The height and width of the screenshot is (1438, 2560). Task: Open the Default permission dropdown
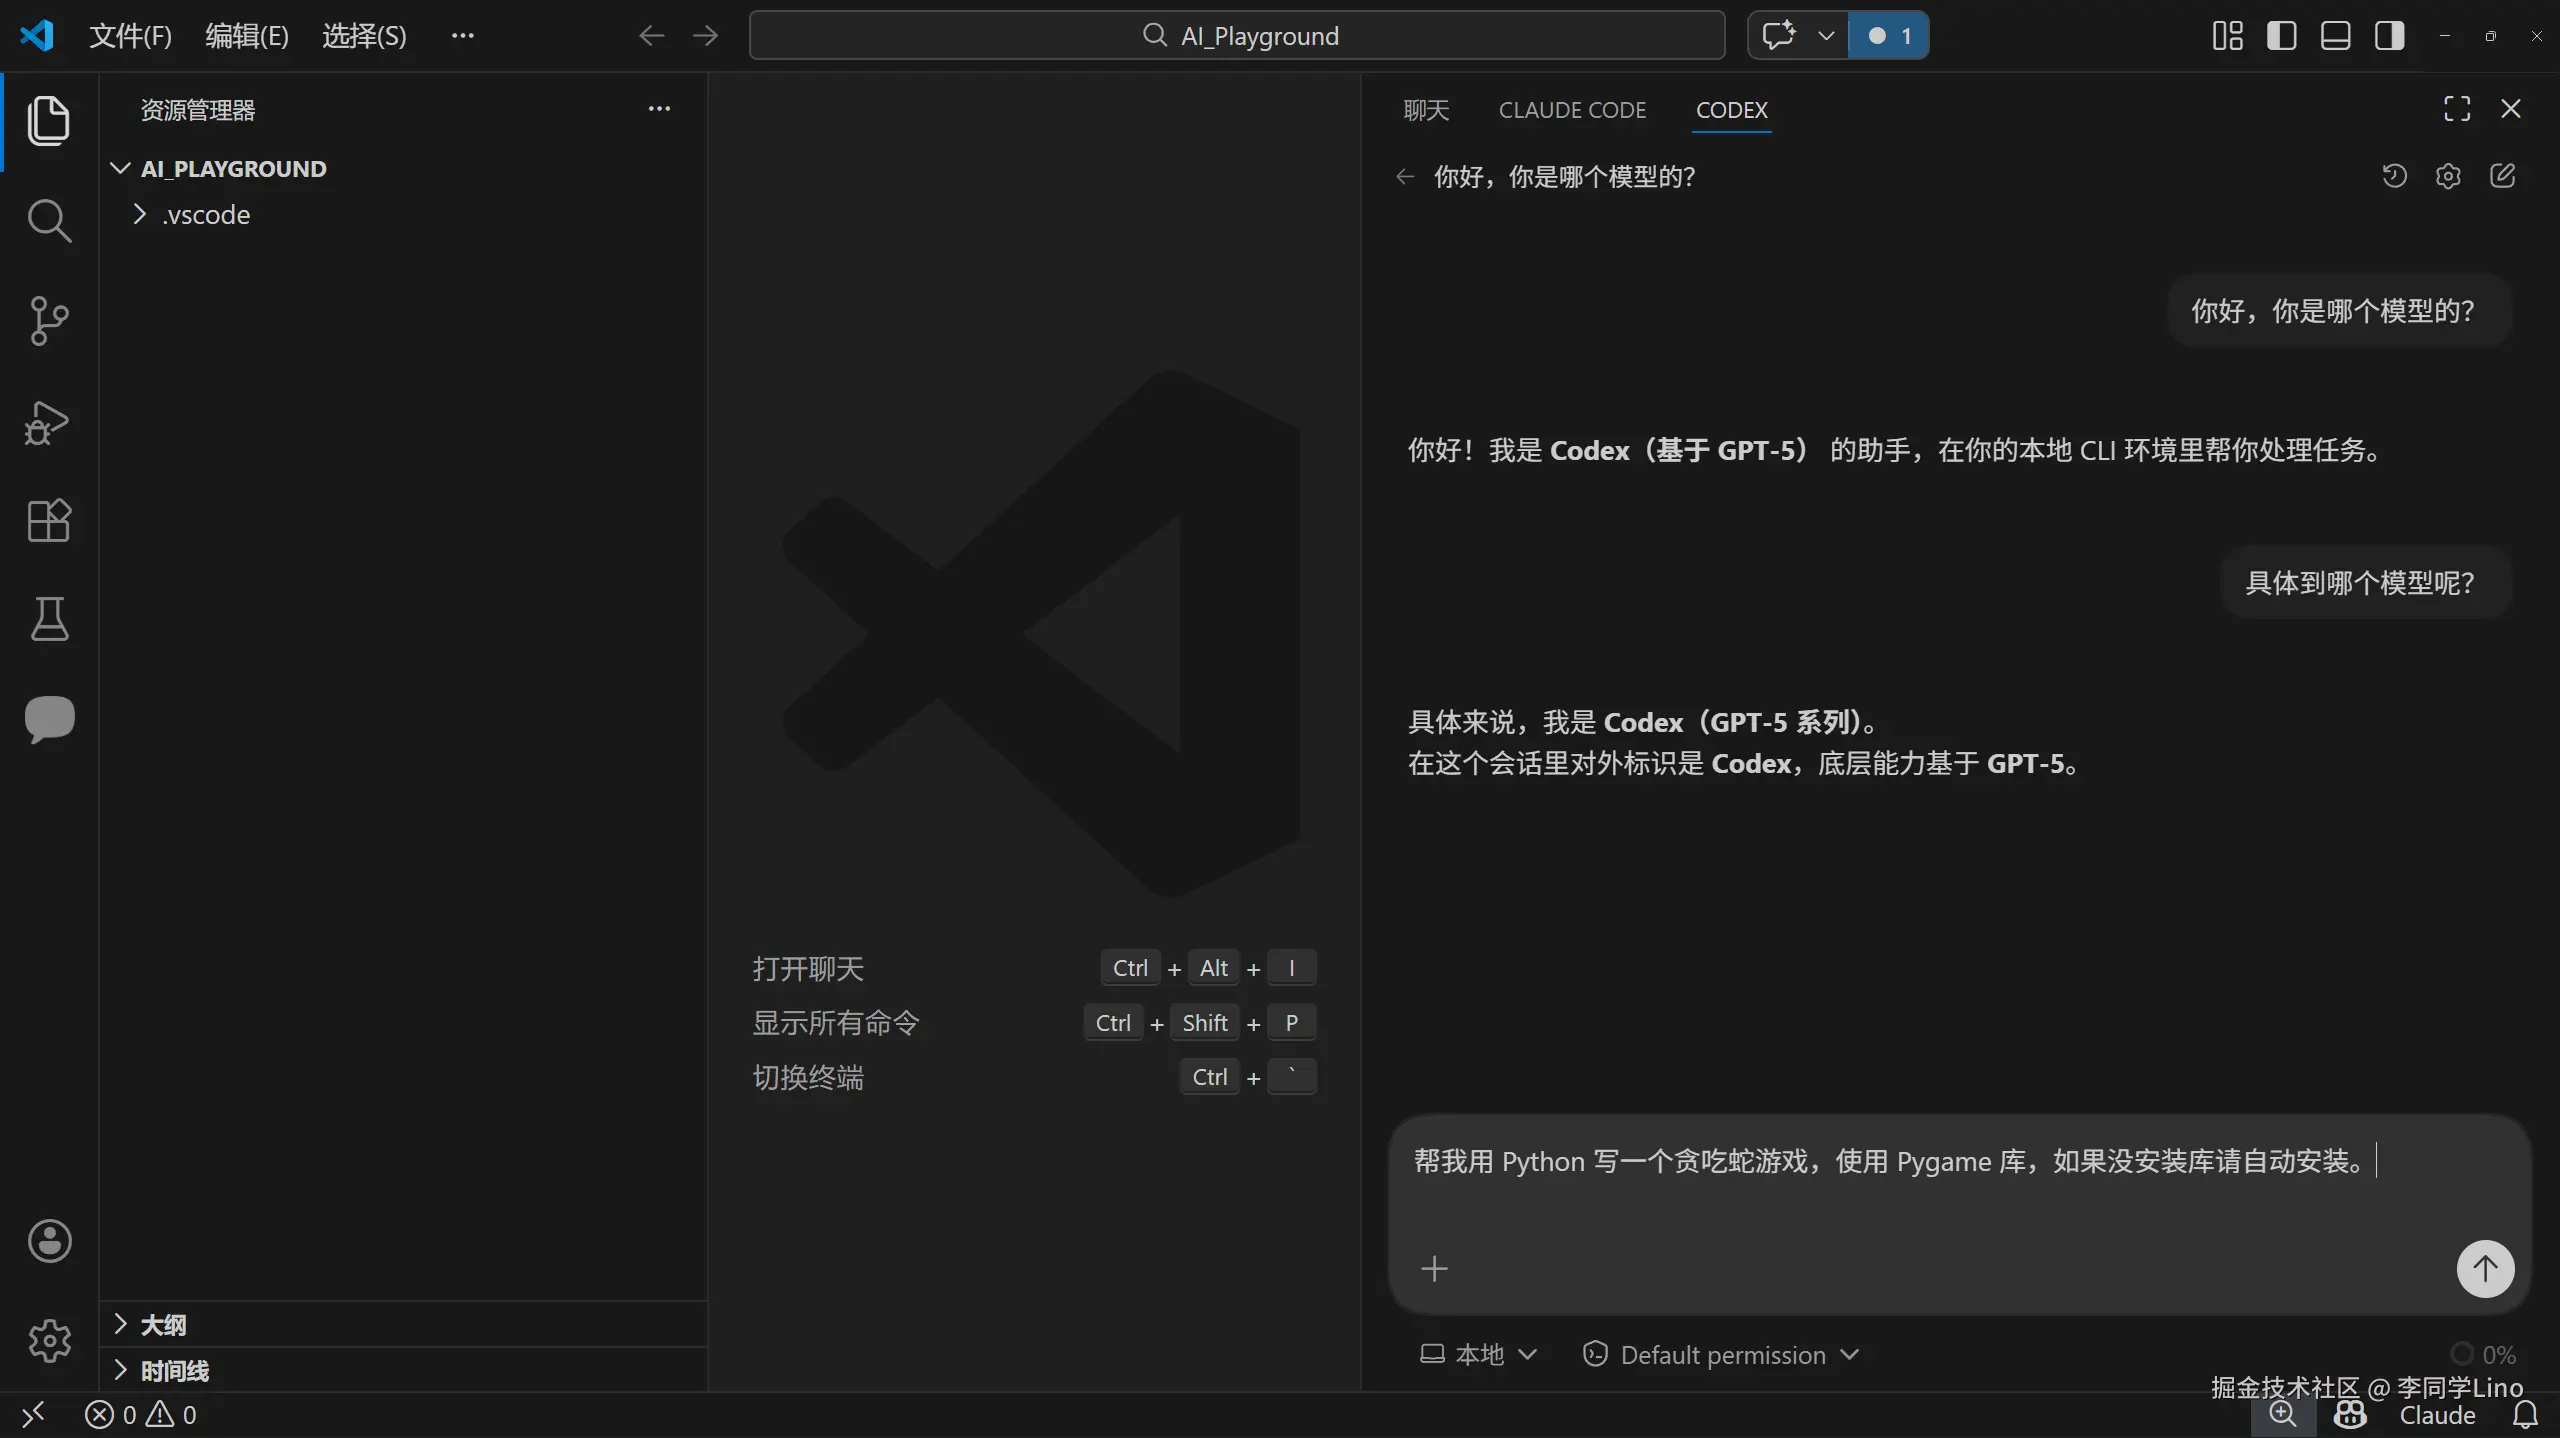(1721, 1355)
